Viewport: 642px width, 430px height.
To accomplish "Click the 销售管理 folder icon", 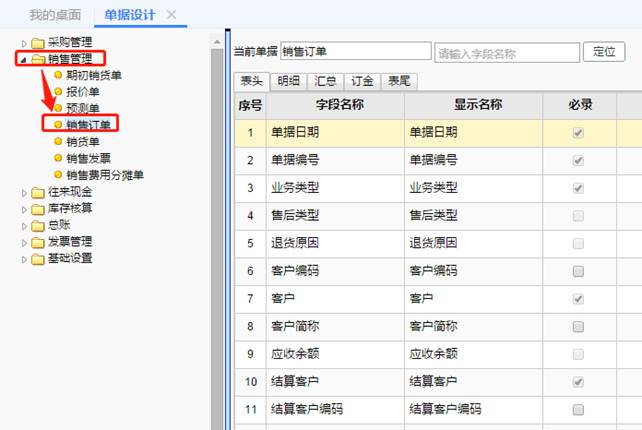I will [x=38, y=59].
